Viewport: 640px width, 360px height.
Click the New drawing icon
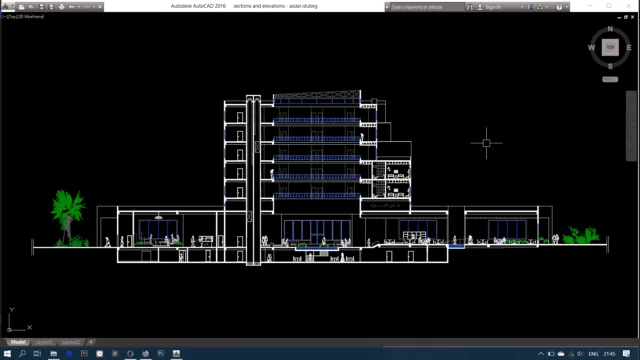[22, 7]
